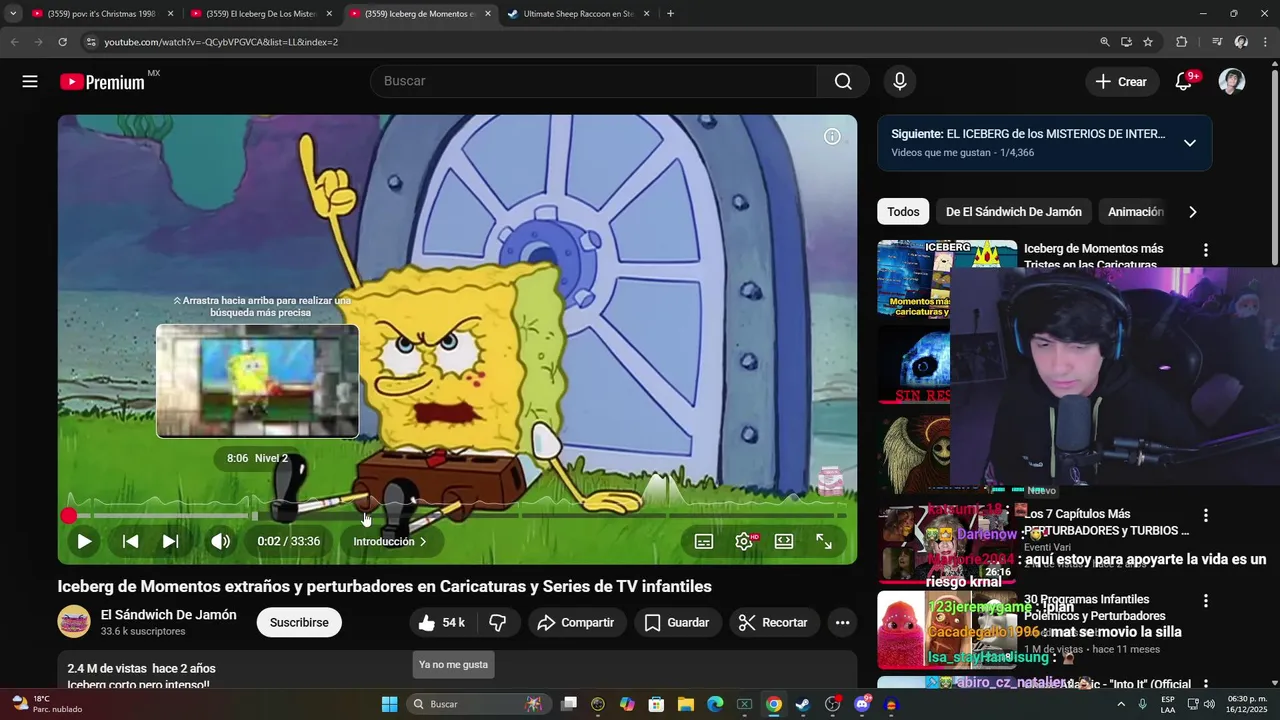Open options for Momentos más Tristes video
The height and width of the screenshot is (720, 1280).
coord(1205,250)
